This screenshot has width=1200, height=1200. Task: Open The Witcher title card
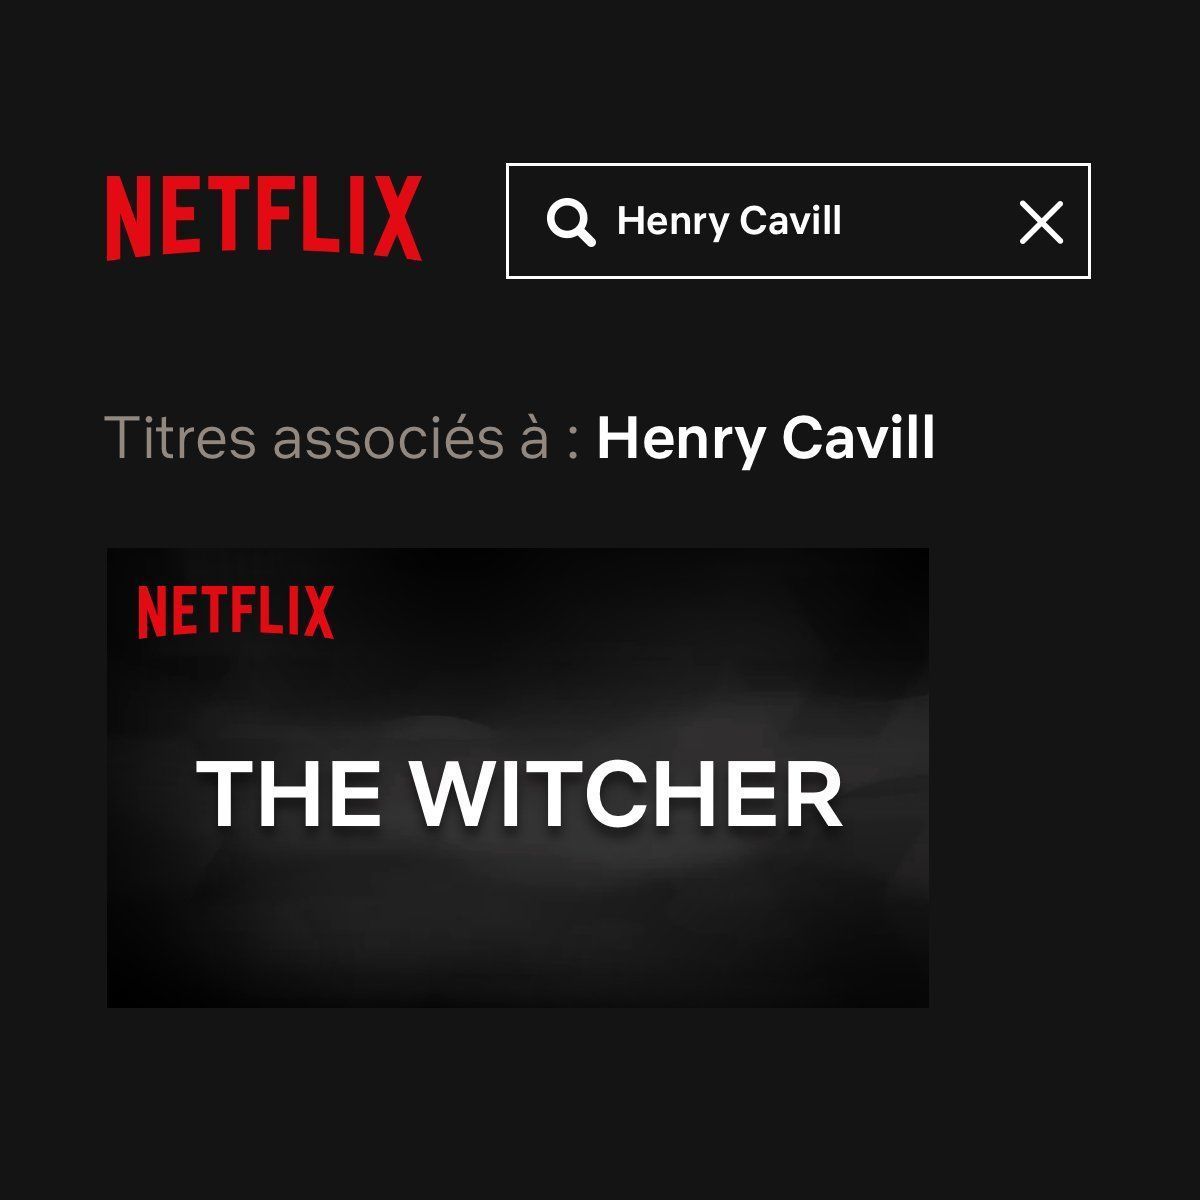pyautogui.click(x=518, y=777)
